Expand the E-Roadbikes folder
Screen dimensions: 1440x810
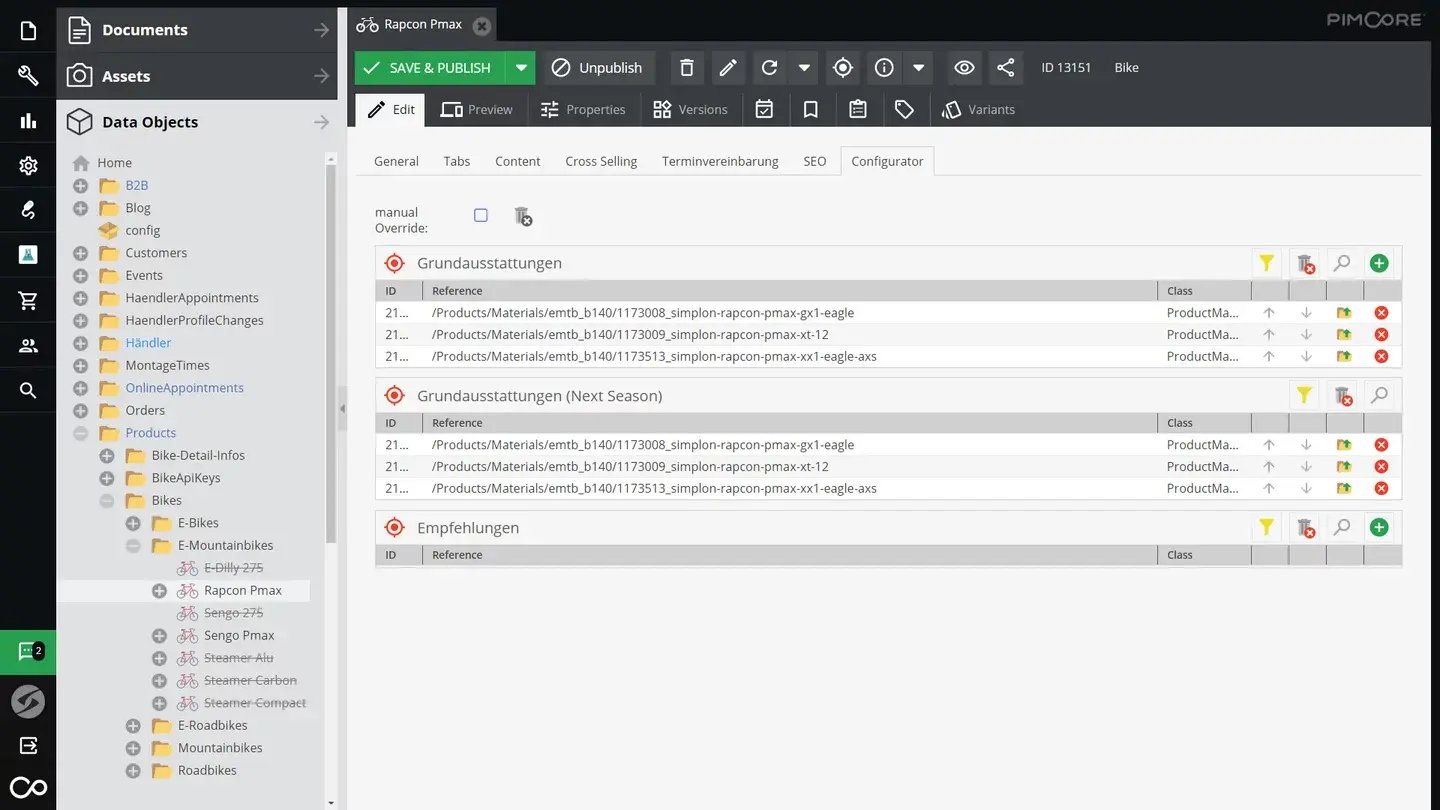[x=133, y=725]
